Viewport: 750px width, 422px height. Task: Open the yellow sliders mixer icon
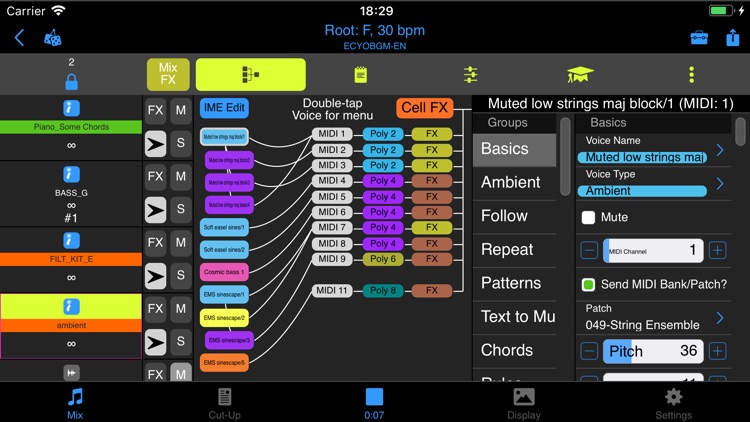(471, 75)
